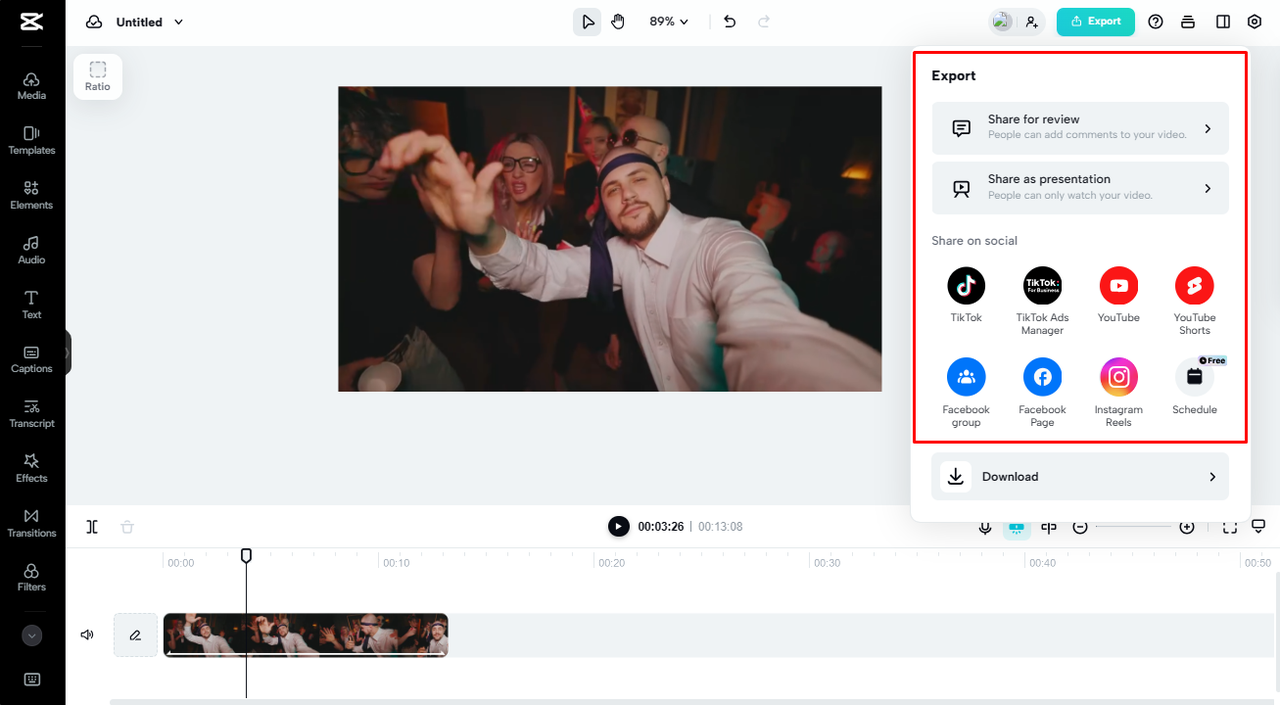
Task: Click the cloud save icon
Action: coord(94,22)
